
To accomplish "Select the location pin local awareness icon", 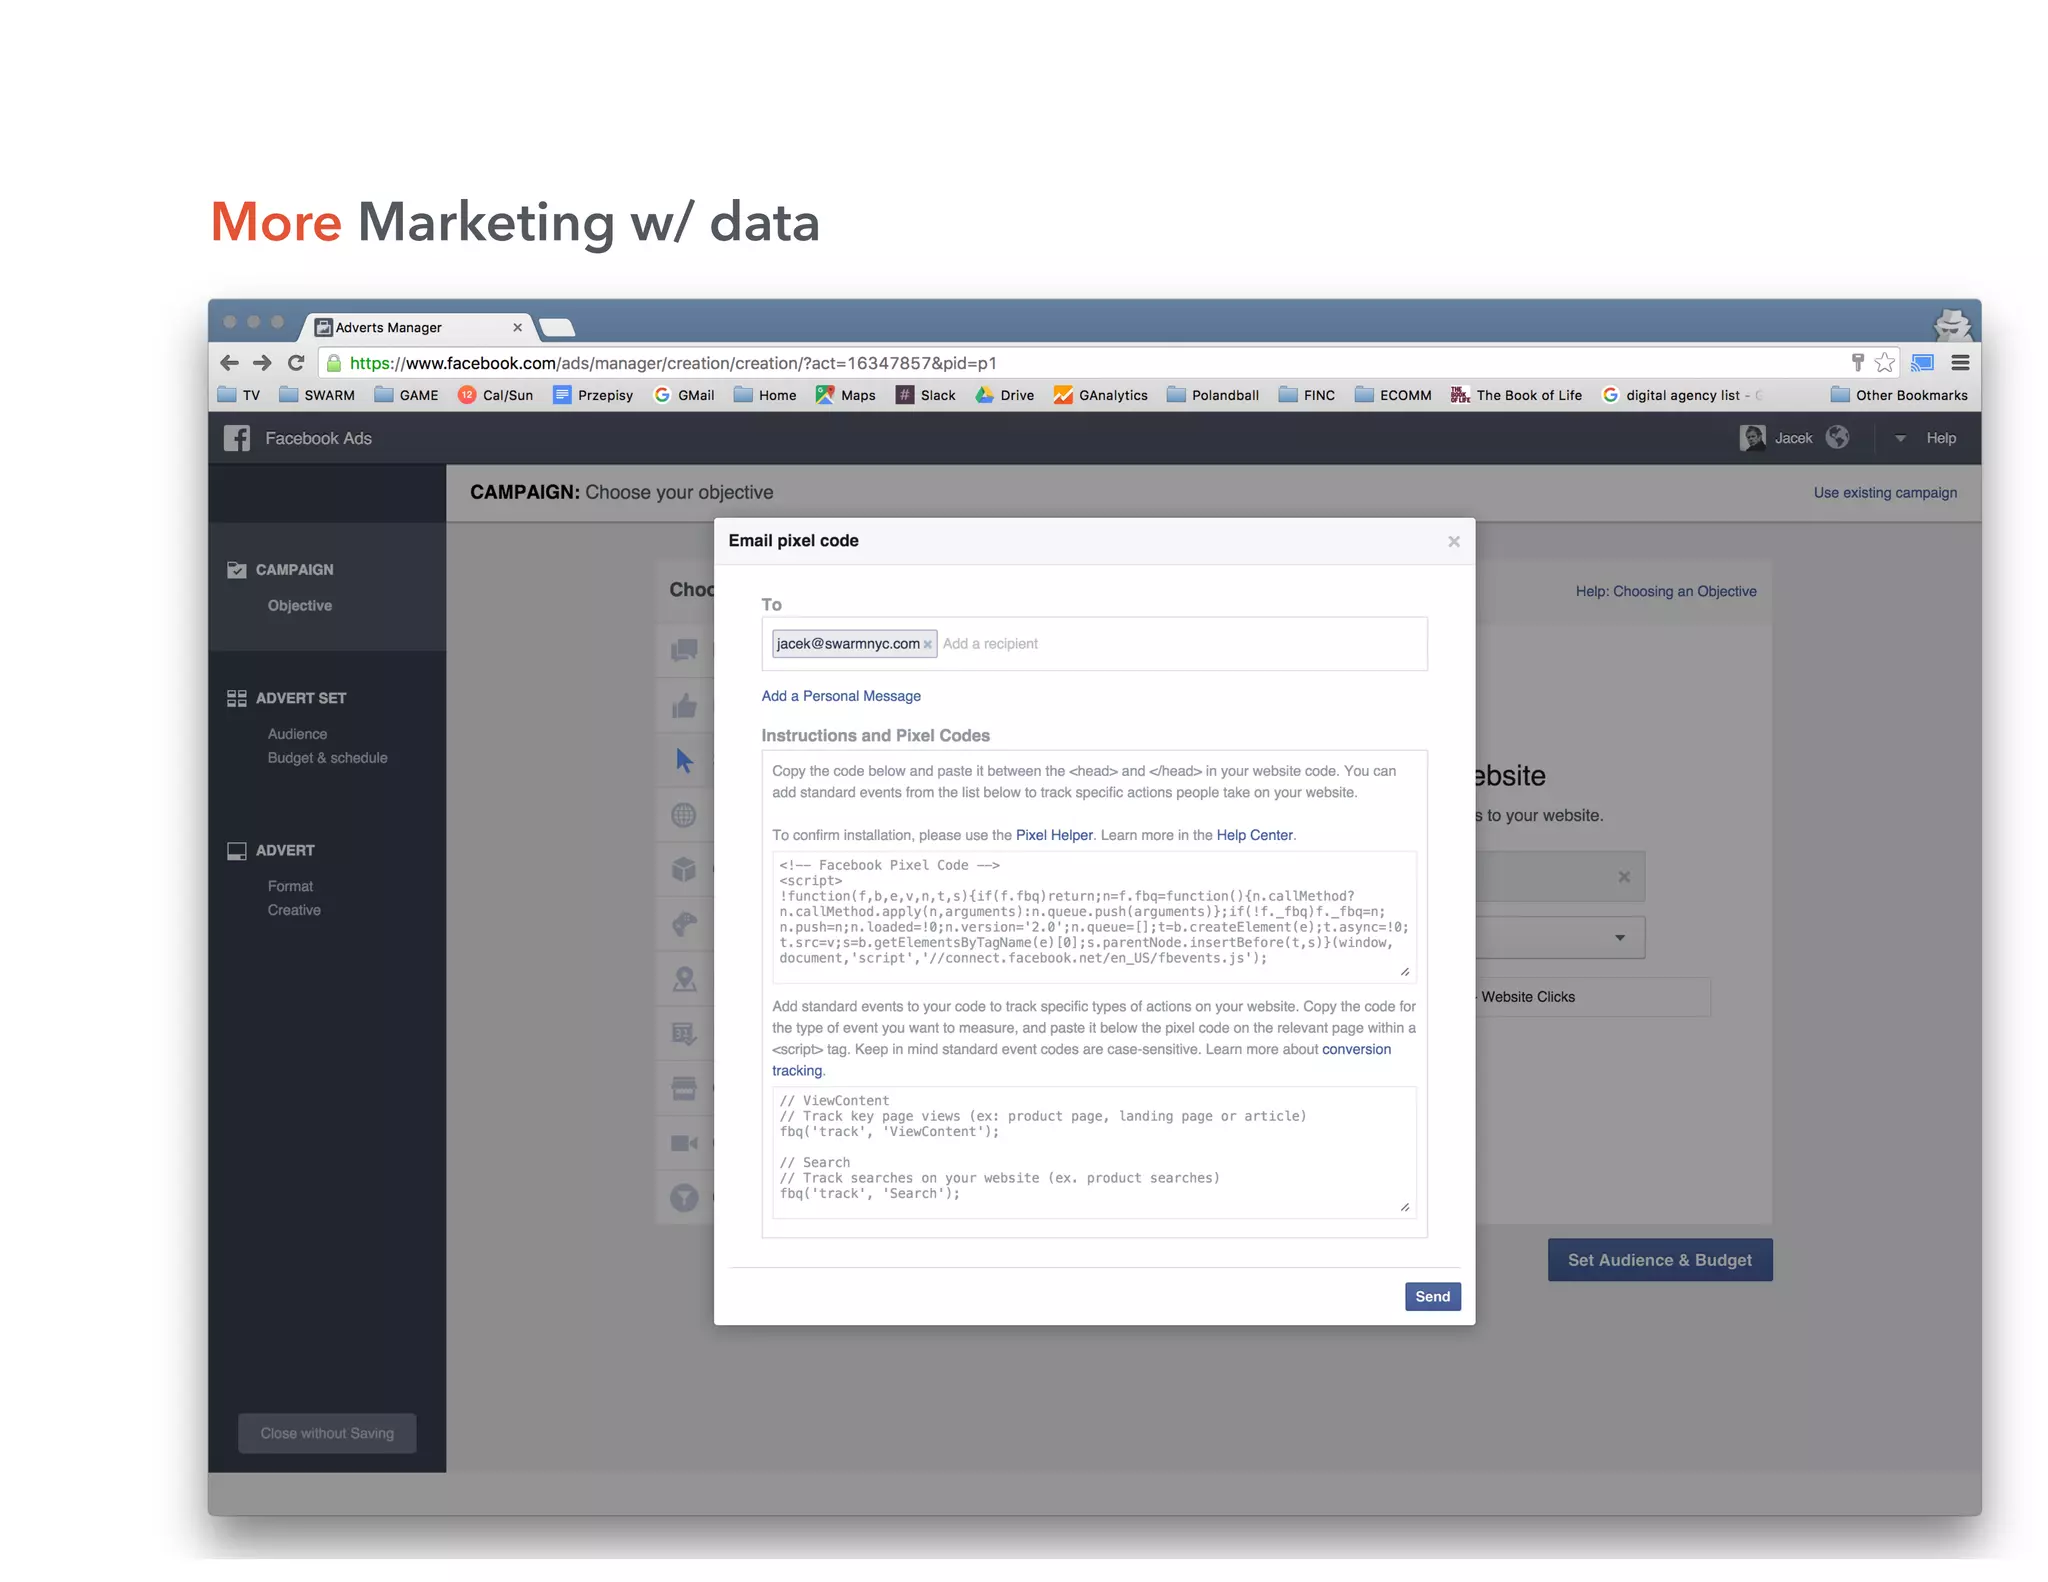I will 684,979.
